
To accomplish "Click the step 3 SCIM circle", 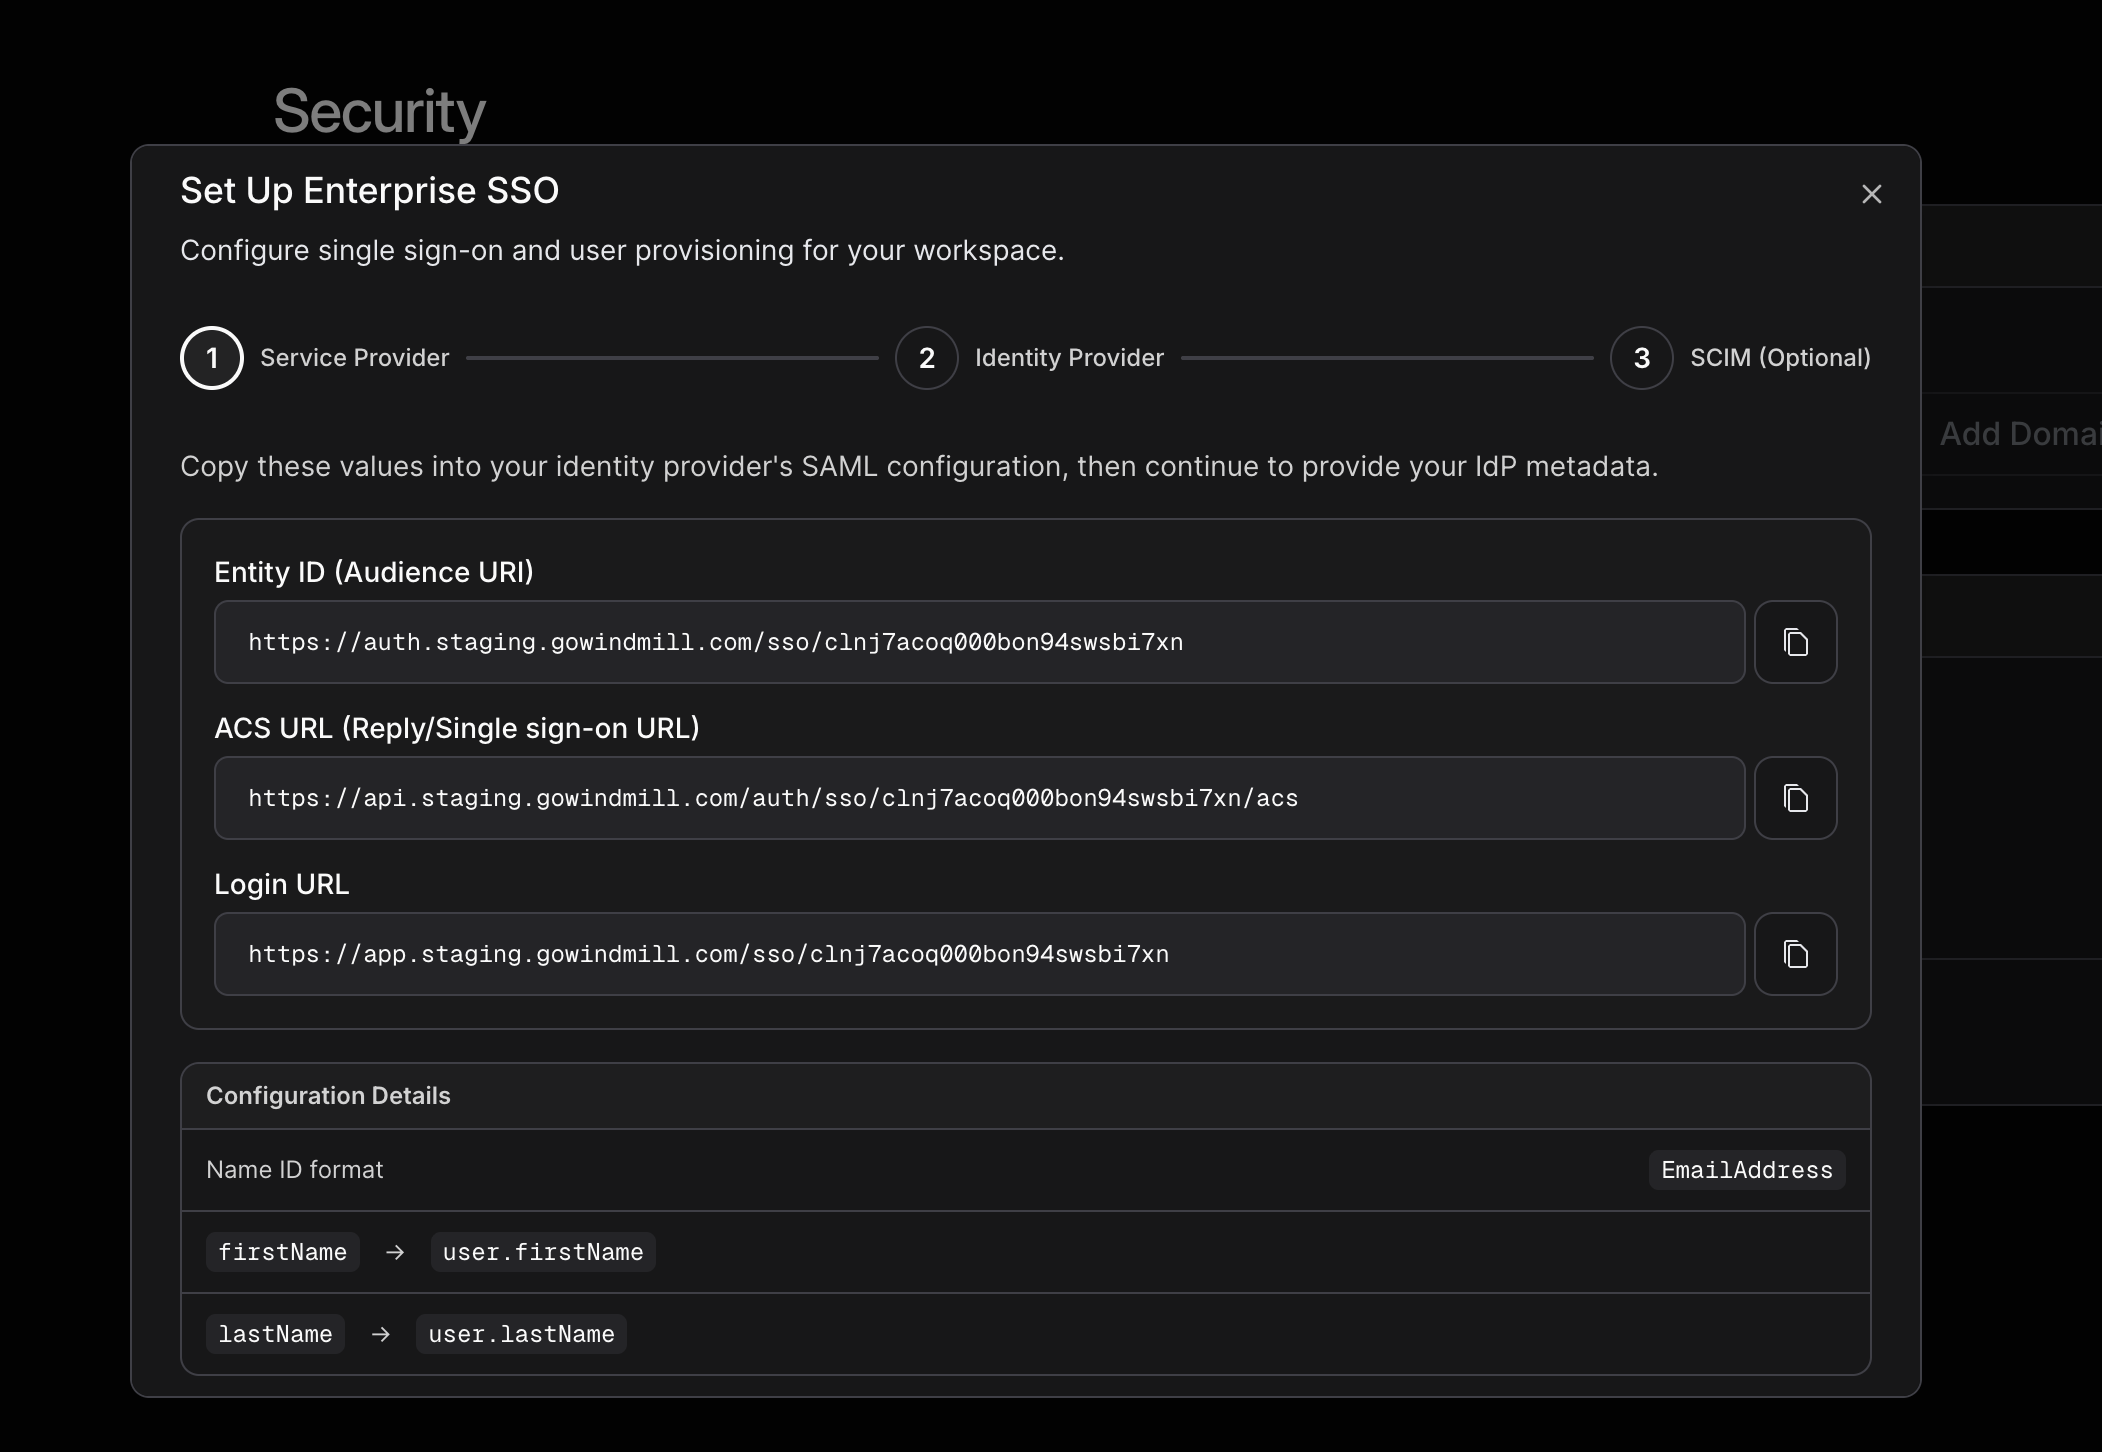I will [1639, 358].
